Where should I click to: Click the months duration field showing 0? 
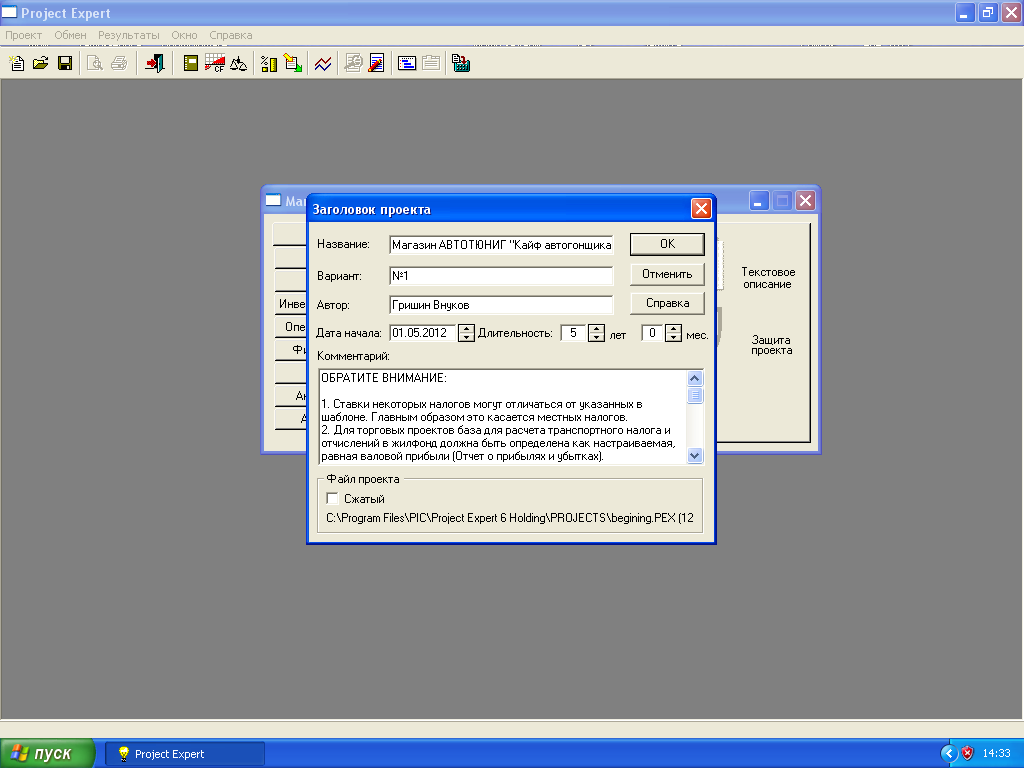pyautogui.click(x=652, y=333)
